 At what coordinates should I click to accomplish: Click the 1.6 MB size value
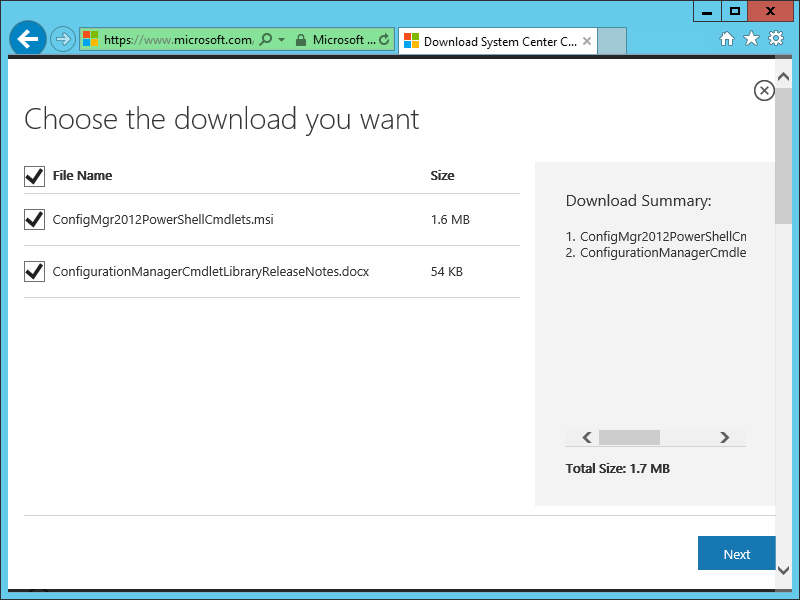450,220
